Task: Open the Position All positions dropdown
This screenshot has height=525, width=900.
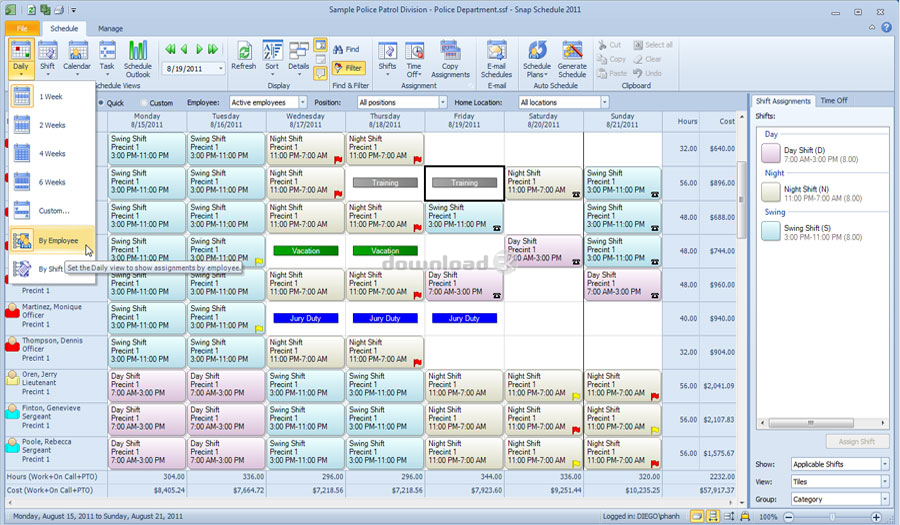Action: tap(443, 102)
